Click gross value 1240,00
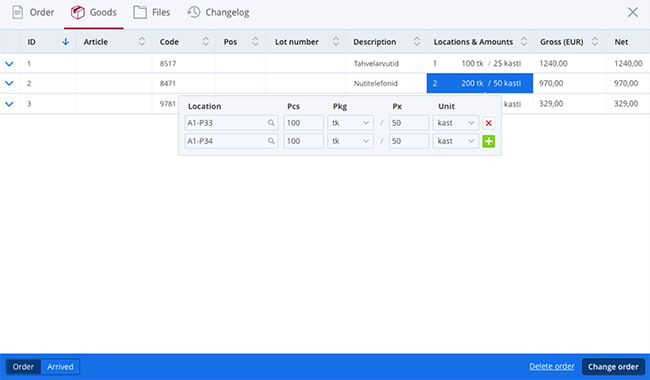 tap(553, 63)
